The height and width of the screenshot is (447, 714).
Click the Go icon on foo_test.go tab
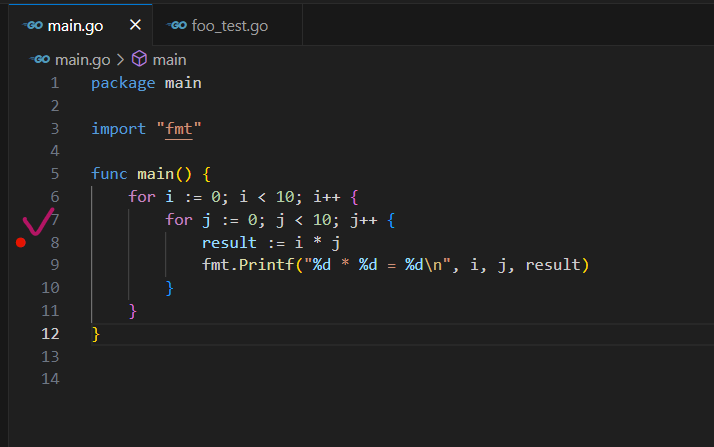pyautogui.click(x=179, y=25)
